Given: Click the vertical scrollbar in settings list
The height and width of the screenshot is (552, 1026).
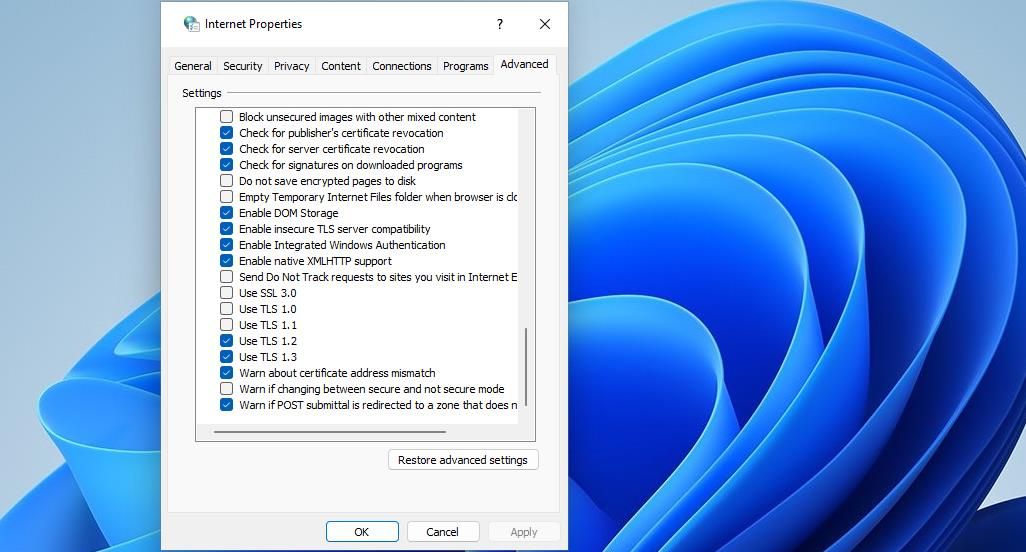Looking at the screenshot, I should [526, 366].
